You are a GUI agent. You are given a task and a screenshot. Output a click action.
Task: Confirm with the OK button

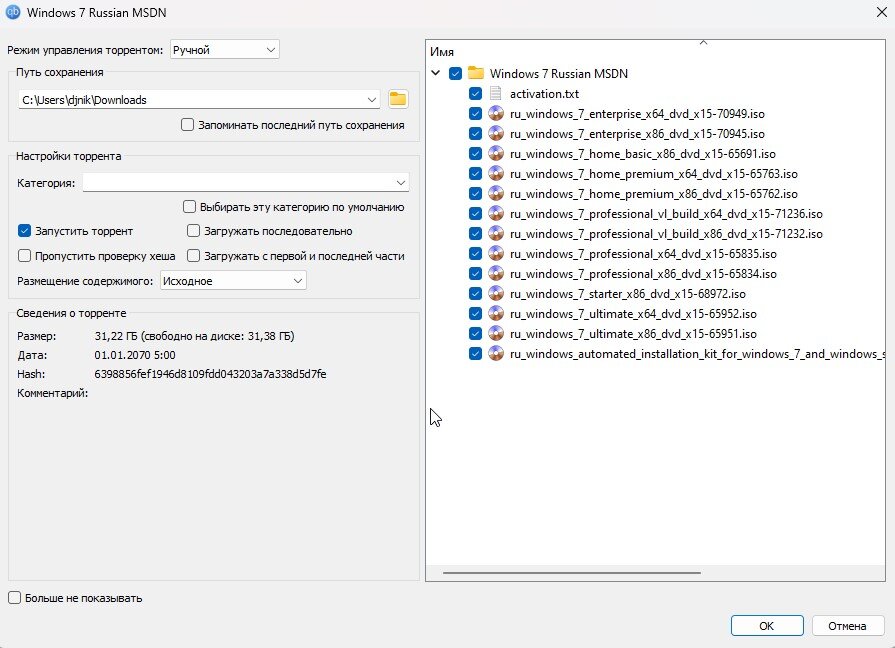(767, 626)
